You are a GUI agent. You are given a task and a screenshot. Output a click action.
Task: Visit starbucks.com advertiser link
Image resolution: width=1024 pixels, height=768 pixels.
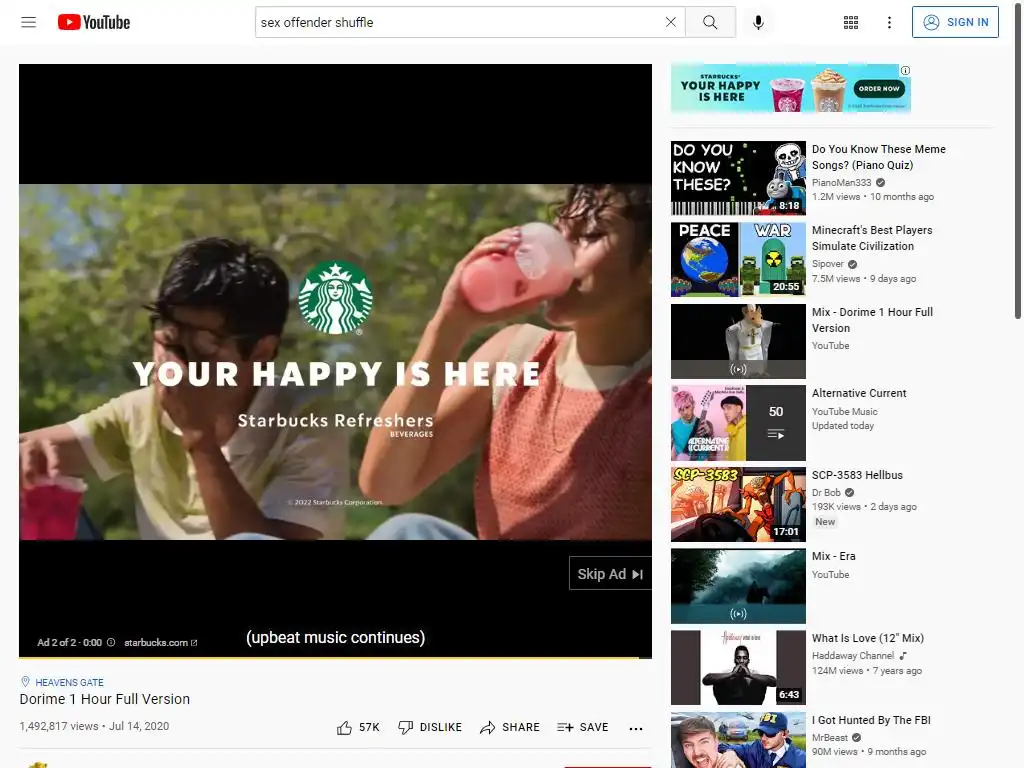[x=161, y=643]
